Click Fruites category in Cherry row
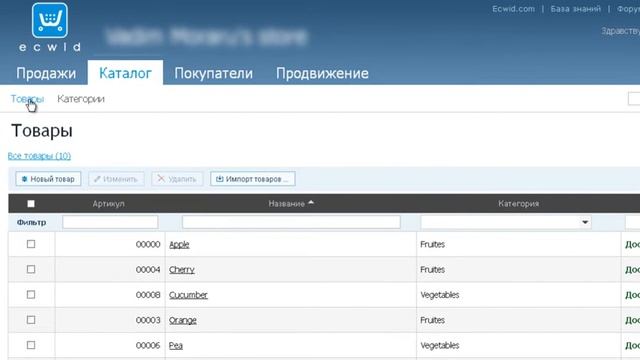640x360 pixels. (433, 270)
